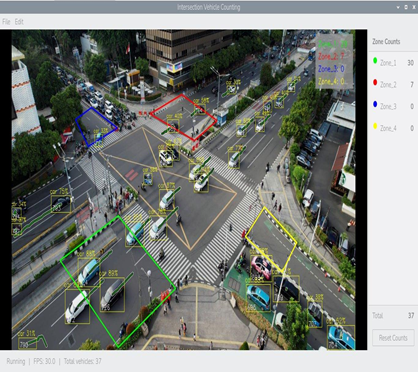Click the zone count overlay legend on video
This screenshot has height=372, width=418.
pos(334,61)
